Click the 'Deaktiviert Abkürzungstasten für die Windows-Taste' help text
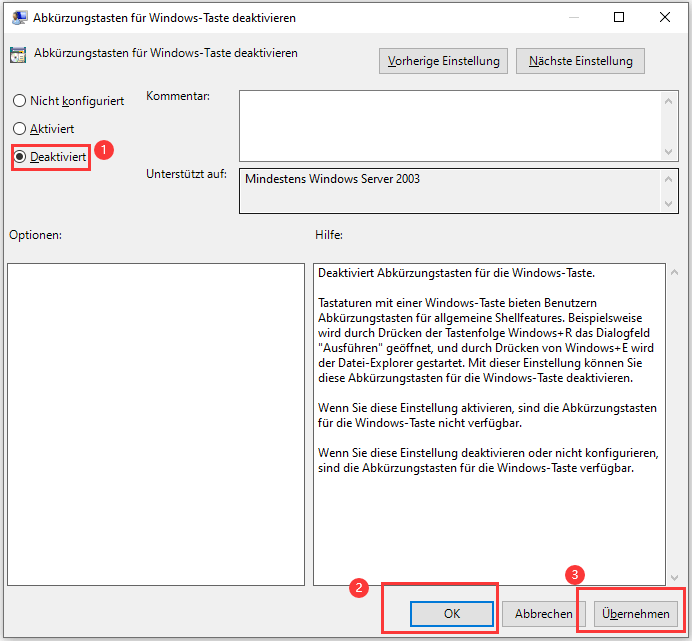This screenshot has height=641, width=692. (x=456, y=273)
